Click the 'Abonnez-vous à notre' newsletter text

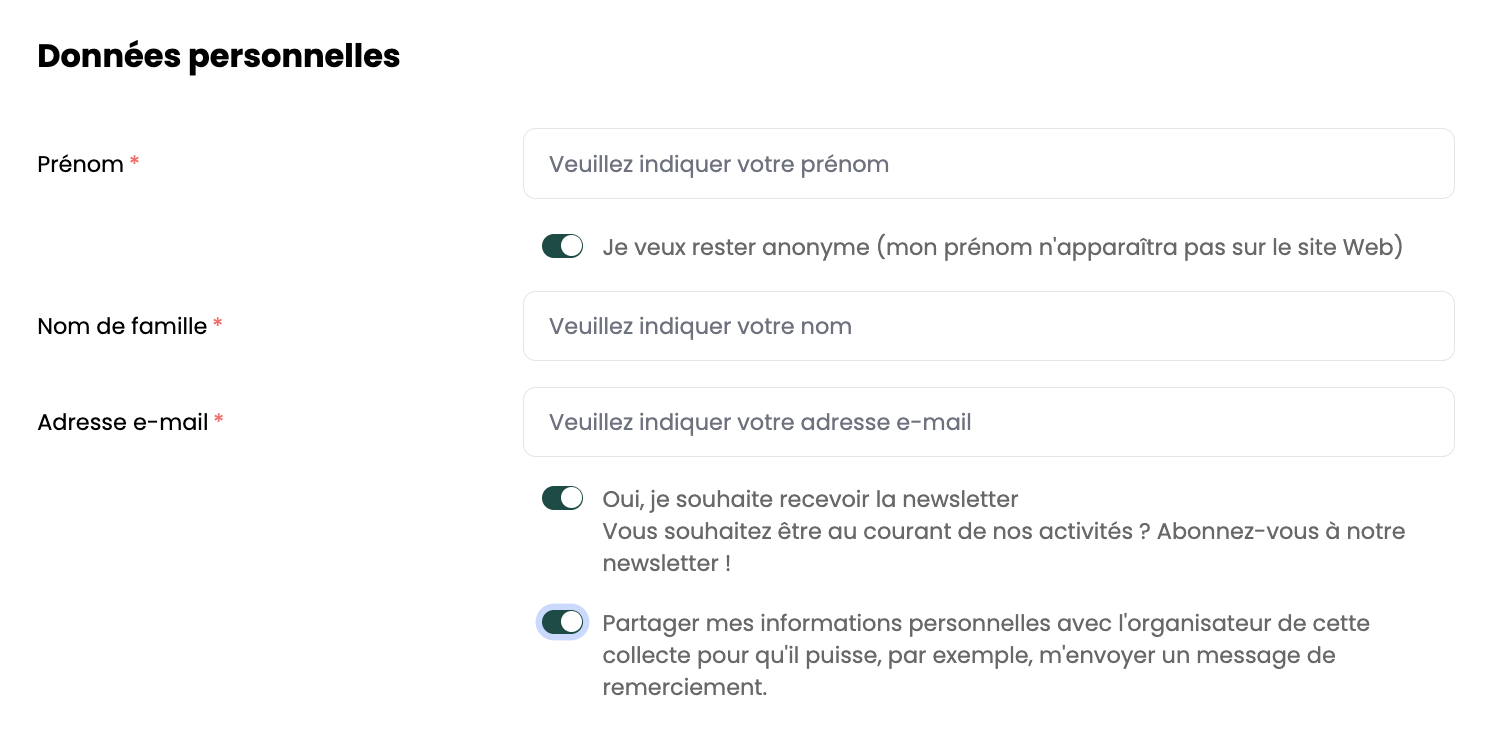coord(1280,531)
